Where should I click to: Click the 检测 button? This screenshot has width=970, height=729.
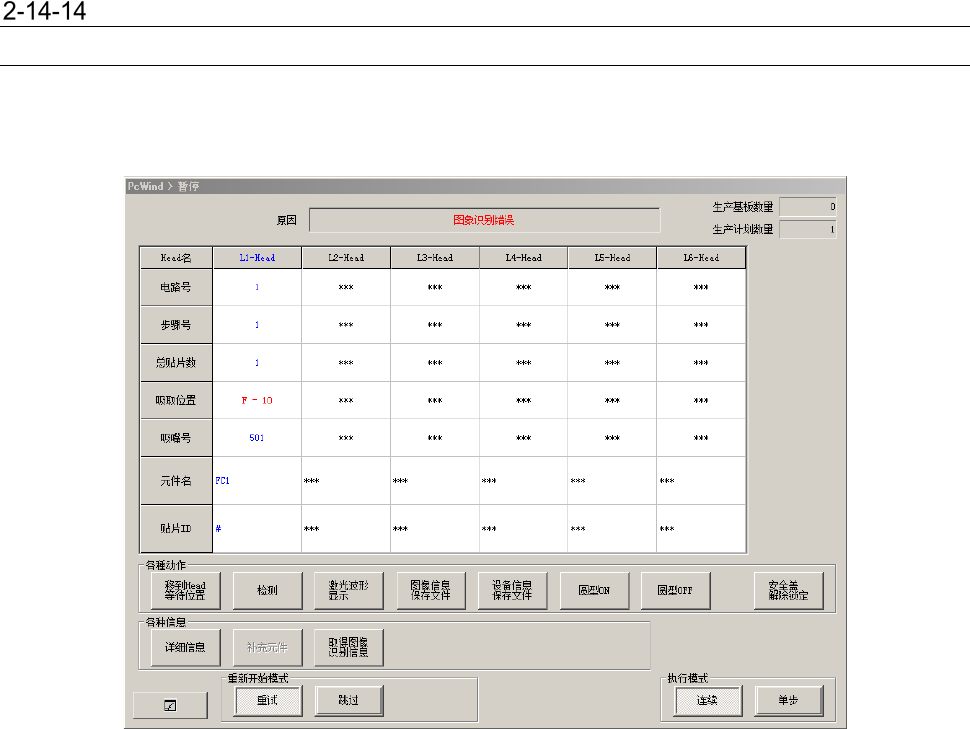tap(267, 590)
